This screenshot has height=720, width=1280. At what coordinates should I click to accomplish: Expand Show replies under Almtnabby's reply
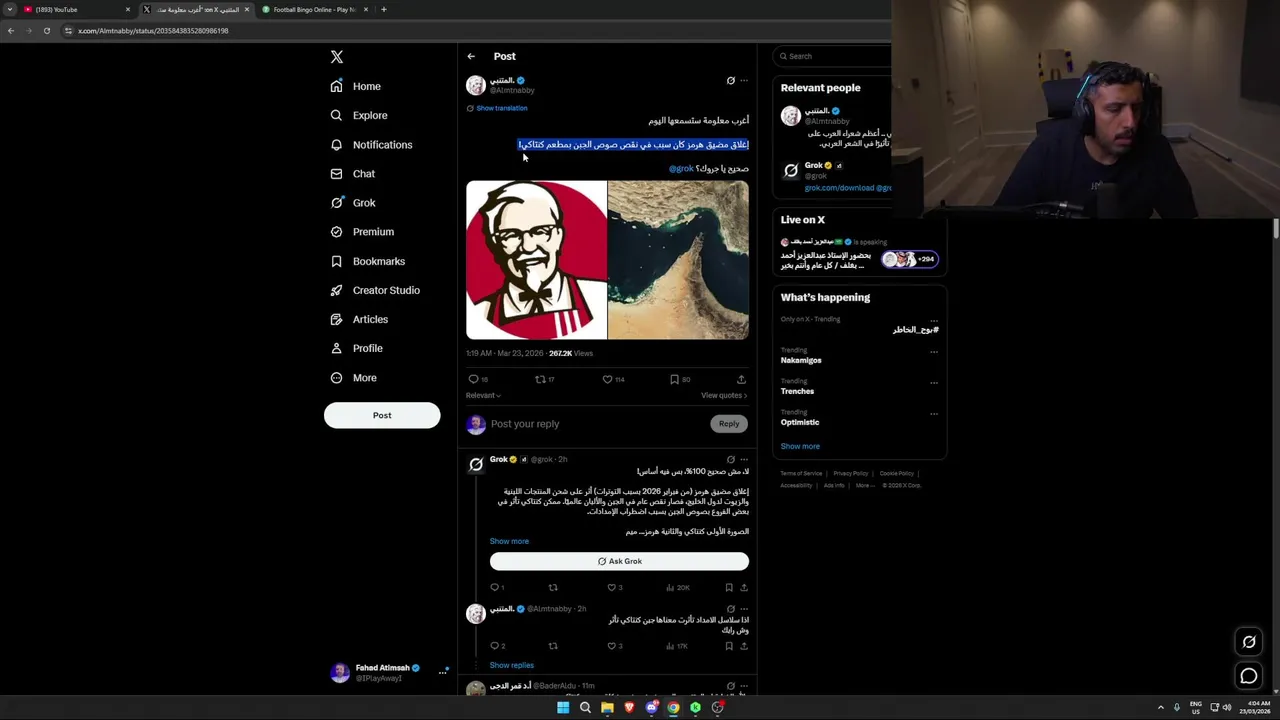pos(511,665)
